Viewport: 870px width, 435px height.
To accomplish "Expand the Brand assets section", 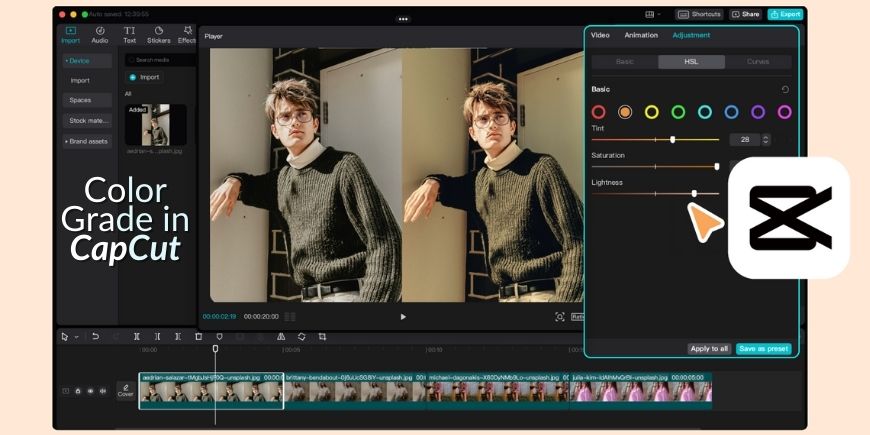I will coord(86,141).
